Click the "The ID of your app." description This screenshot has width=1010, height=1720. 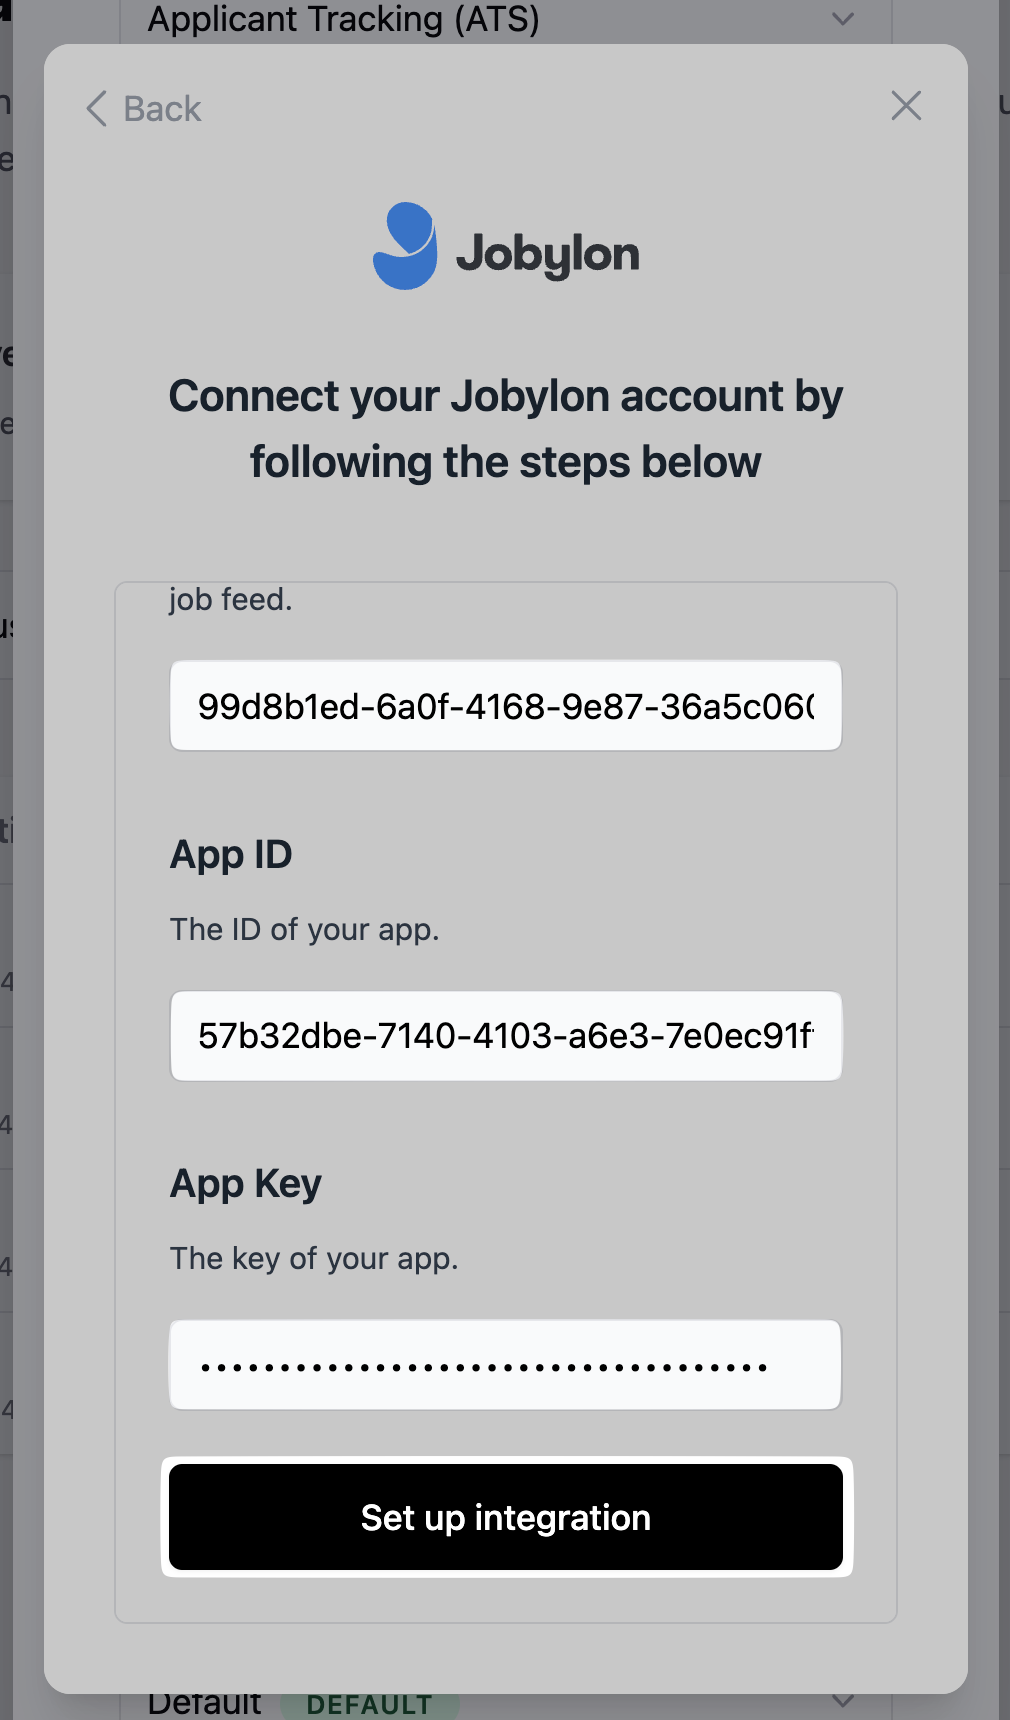coord(304,929)
